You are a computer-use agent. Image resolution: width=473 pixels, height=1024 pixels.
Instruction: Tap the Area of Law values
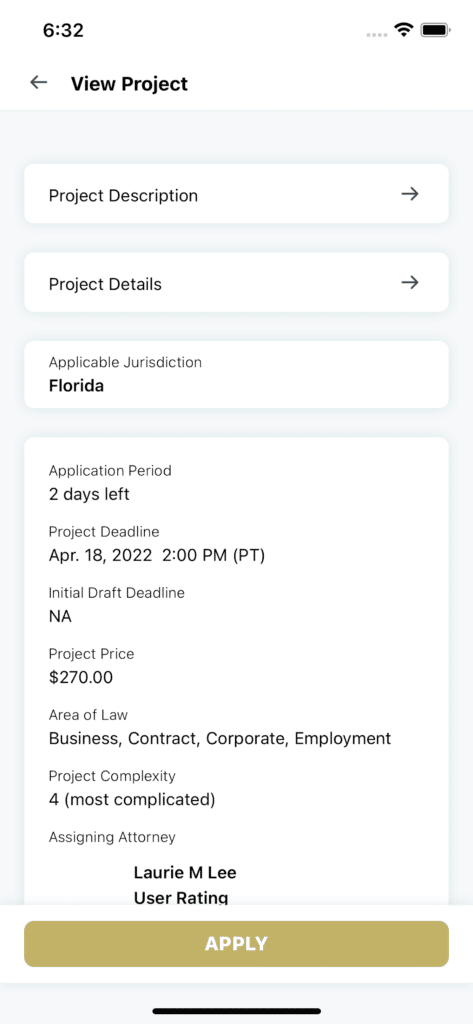pyautogui.click(x=220, y=739)
